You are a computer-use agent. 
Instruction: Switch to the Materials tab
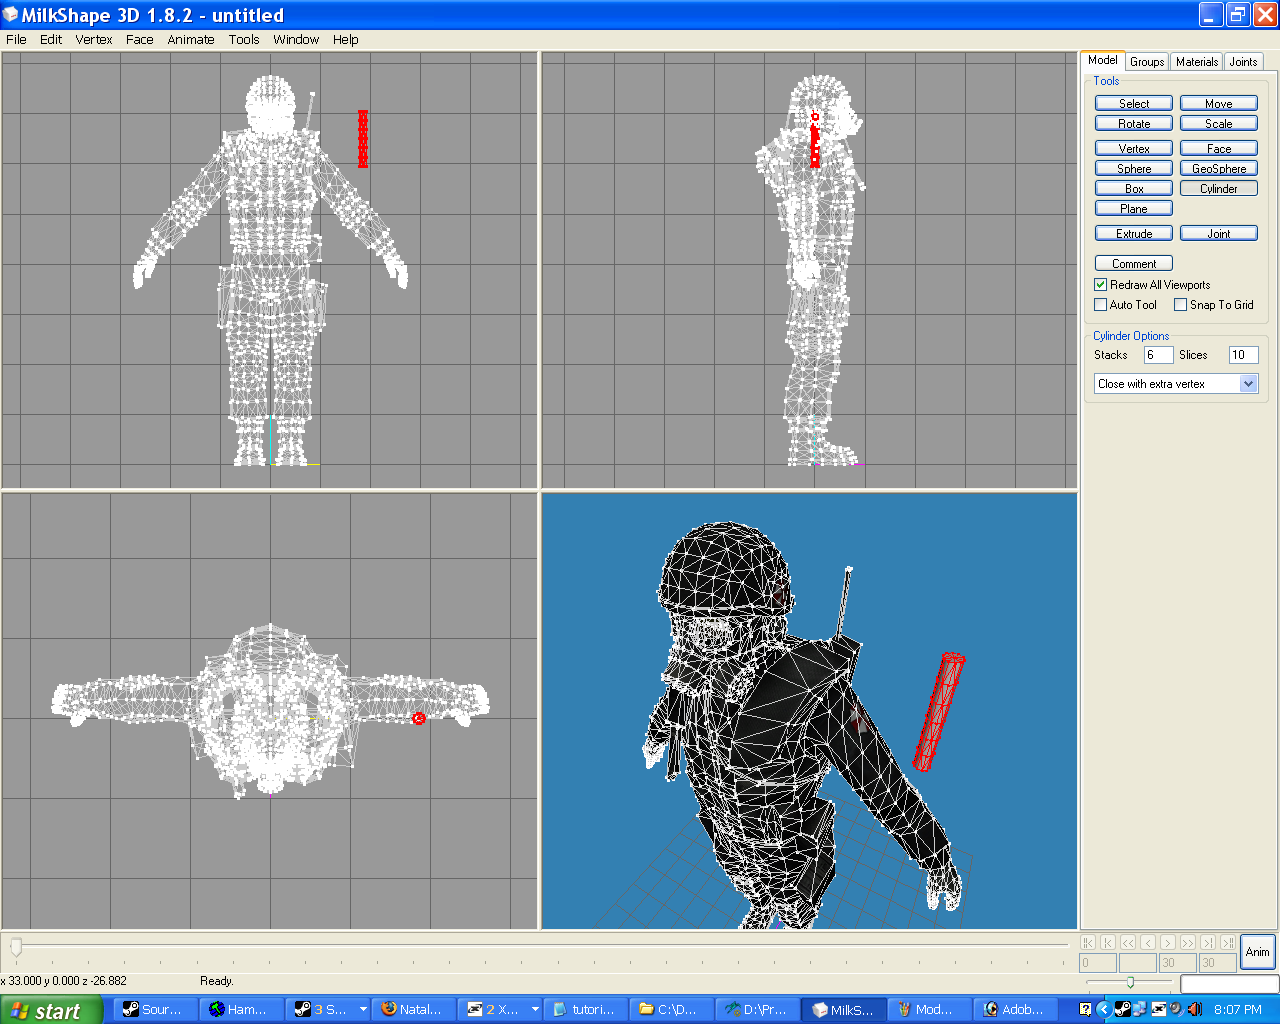click(x=1196, y=61)
